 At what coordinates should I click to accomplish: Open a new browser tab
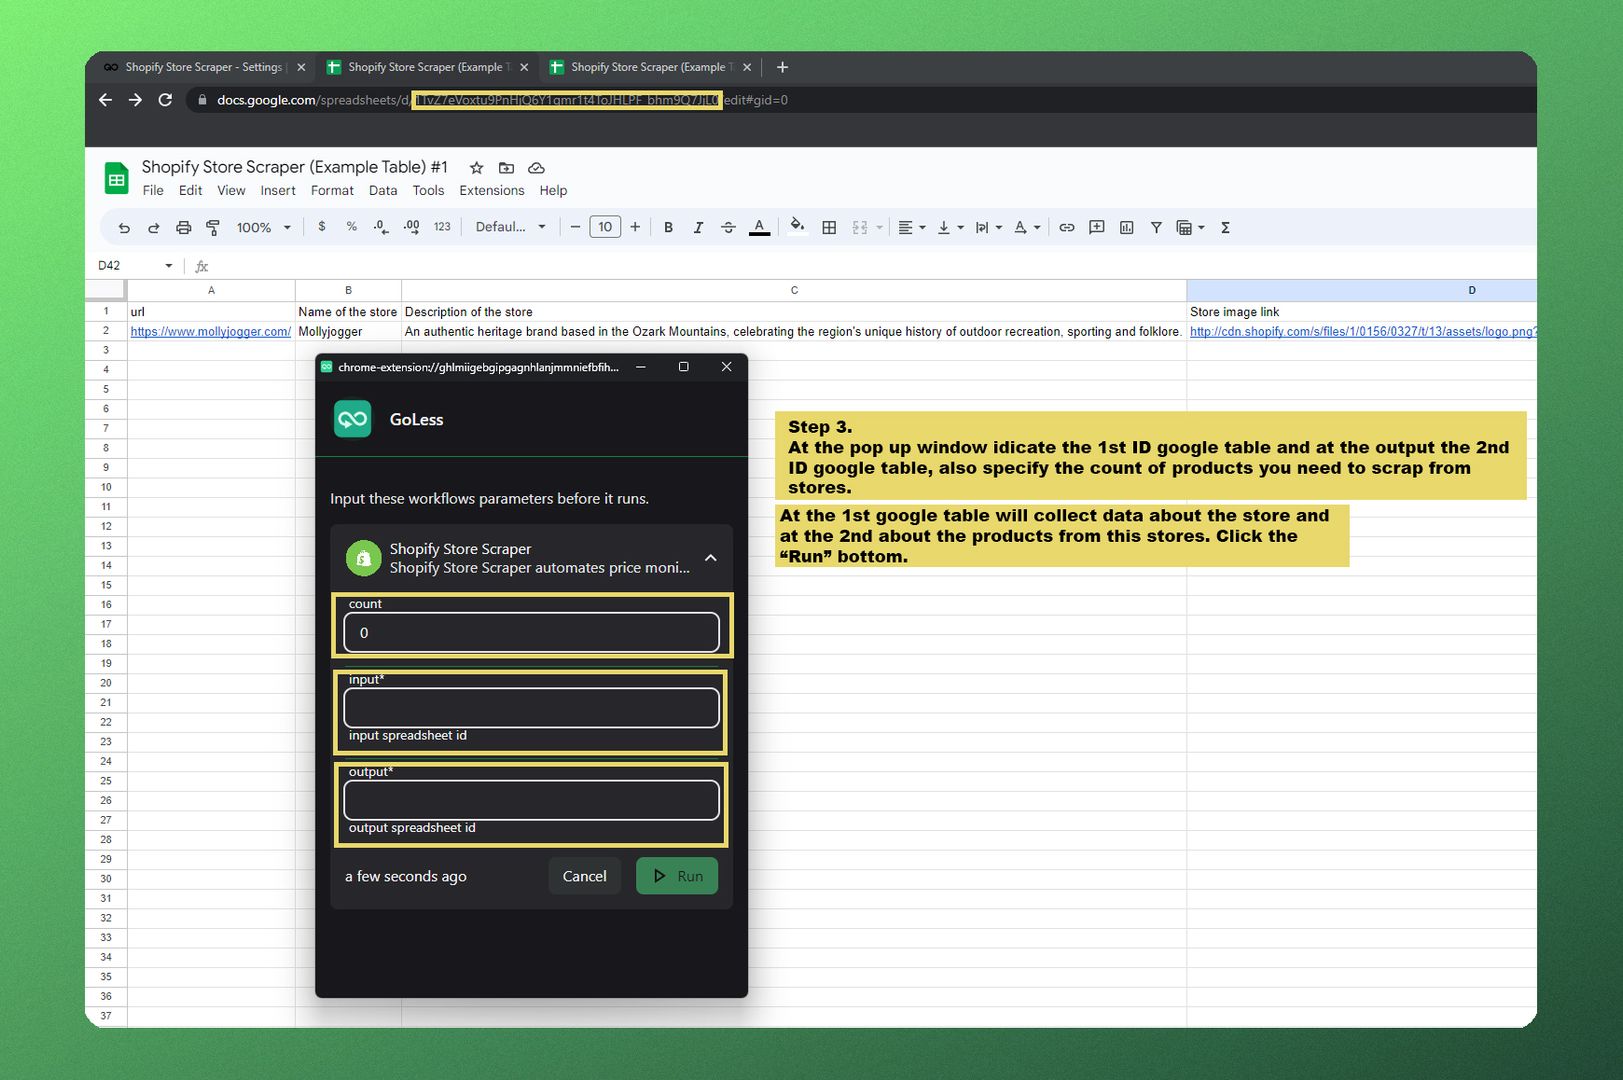coord(782,67)
